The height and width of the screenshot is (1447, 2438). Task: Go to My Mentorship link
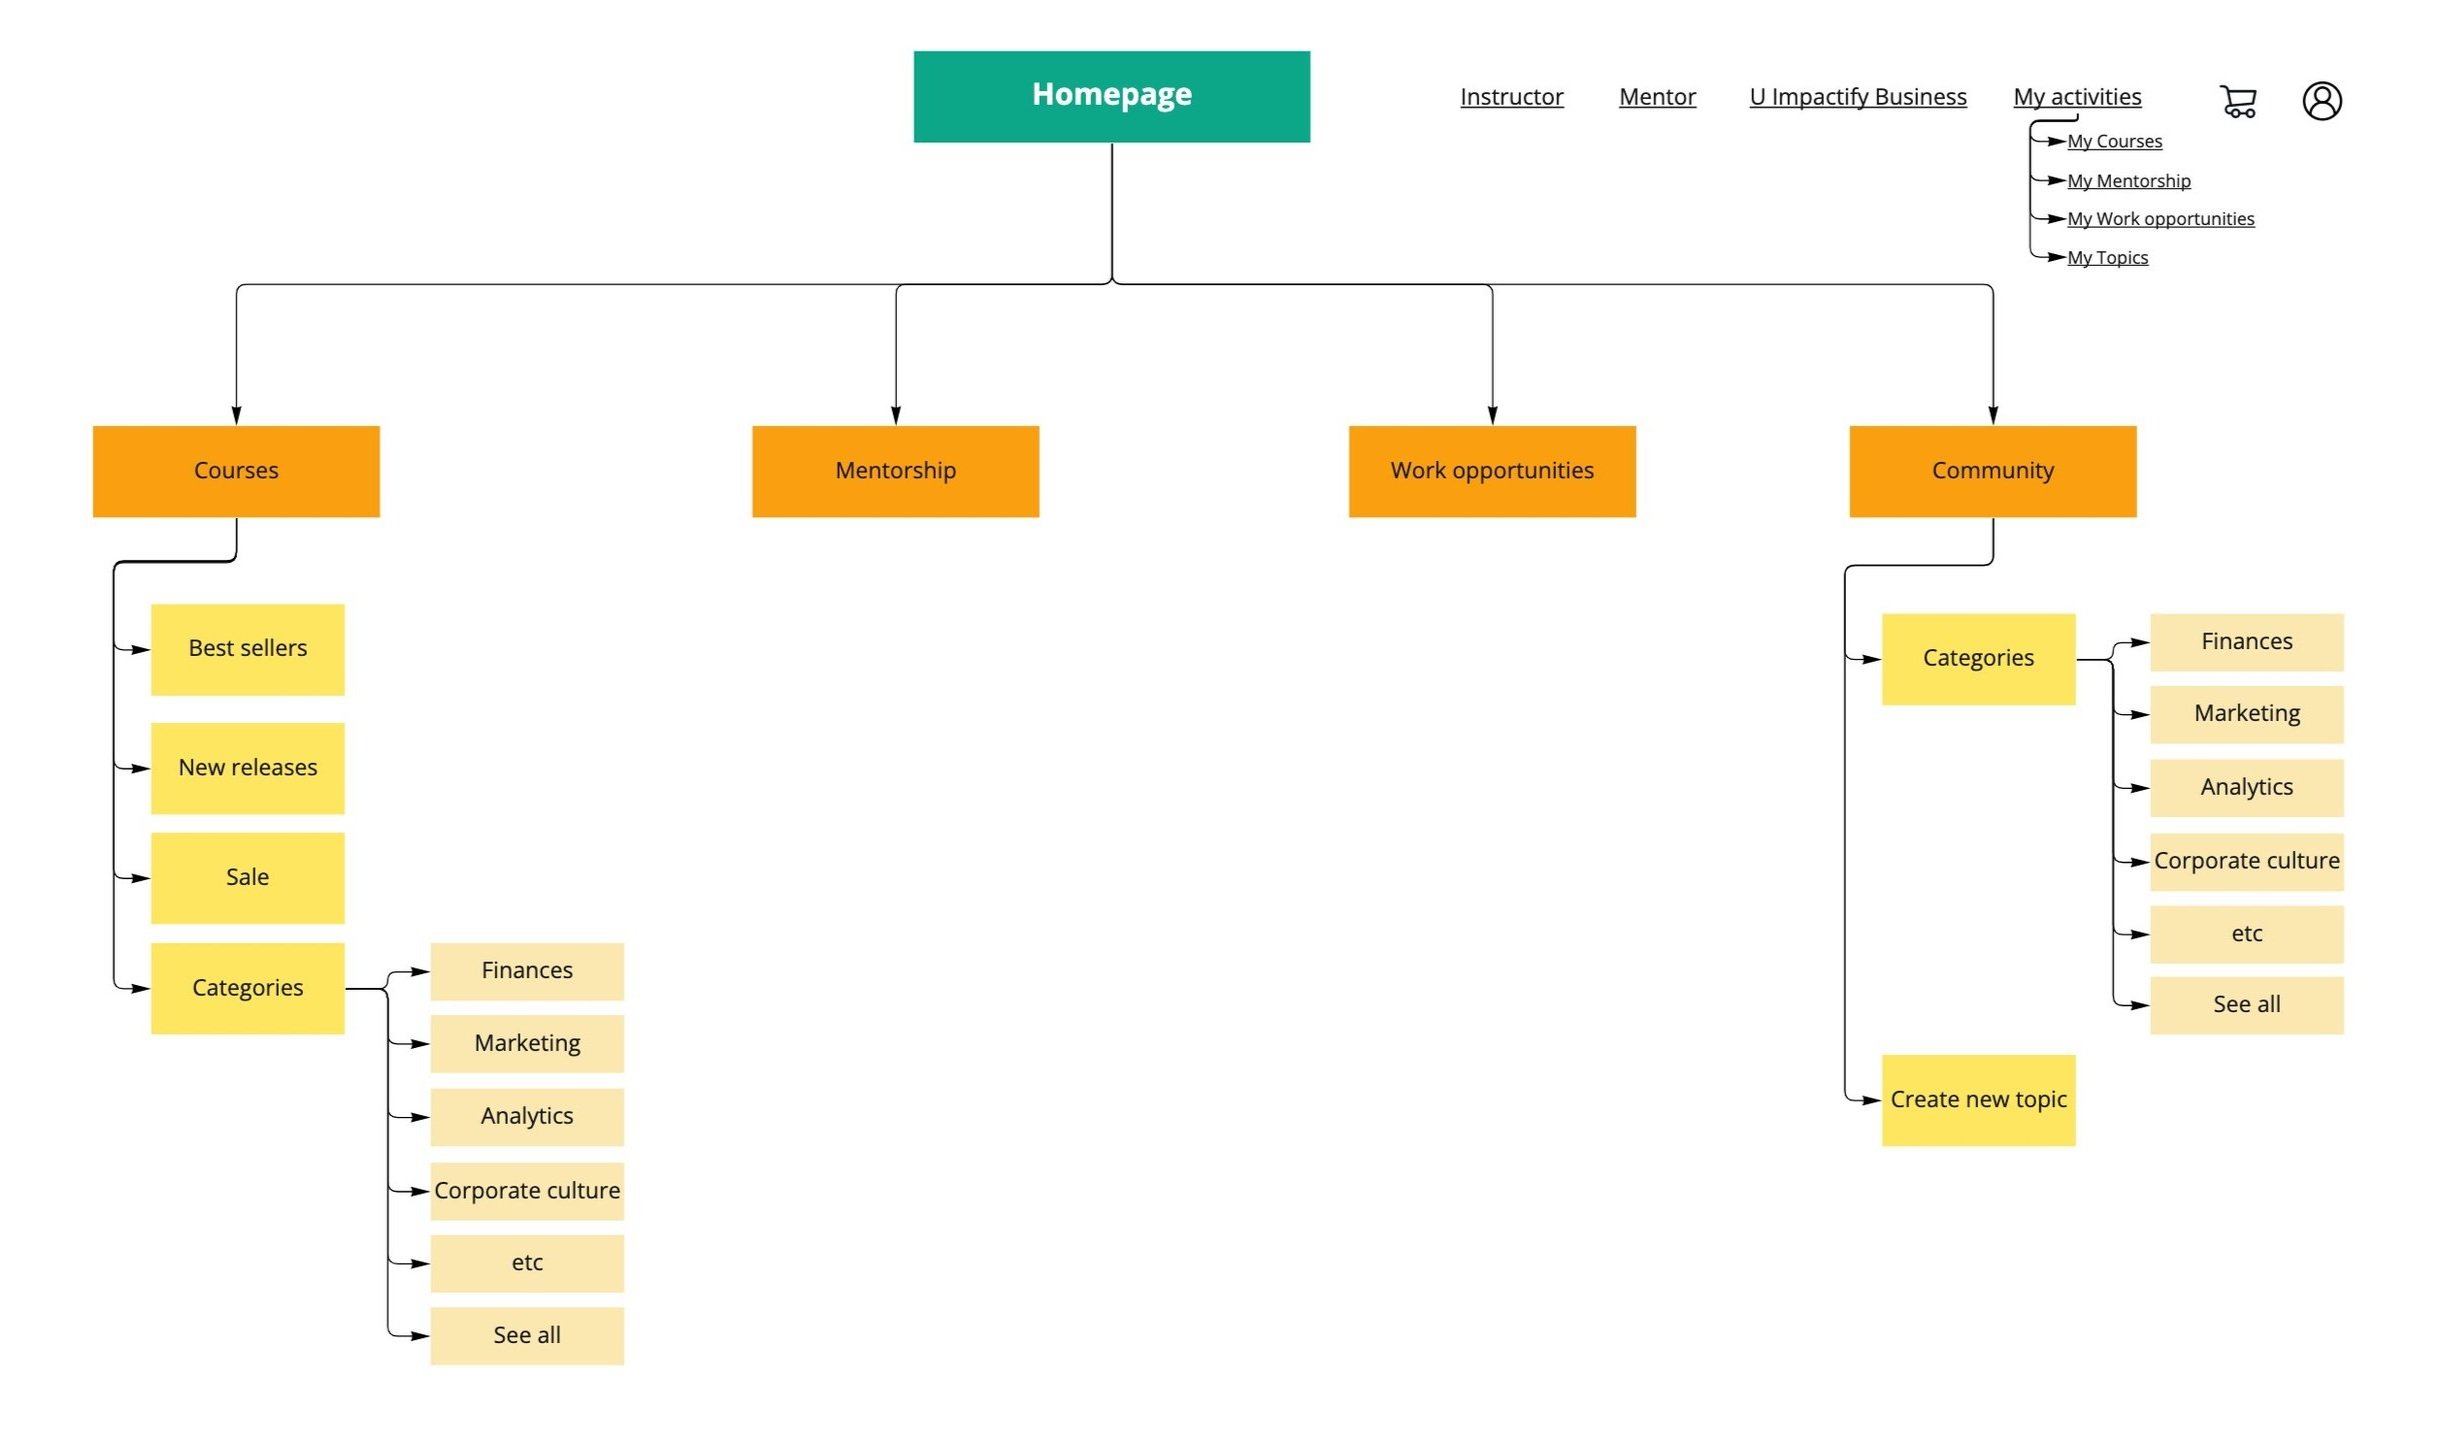[2128, 181]
